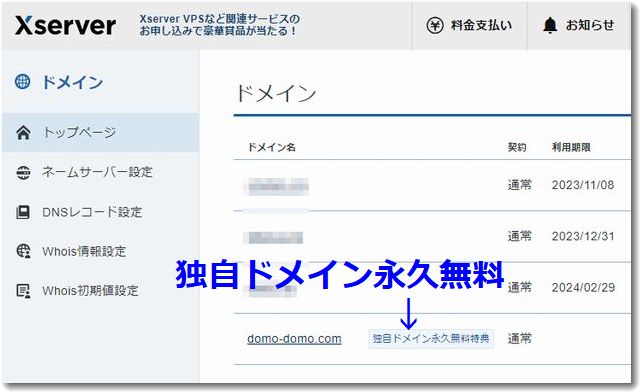
Task: Click 通常 in the domo-domo.com row
Action: (x=520, y=339)
